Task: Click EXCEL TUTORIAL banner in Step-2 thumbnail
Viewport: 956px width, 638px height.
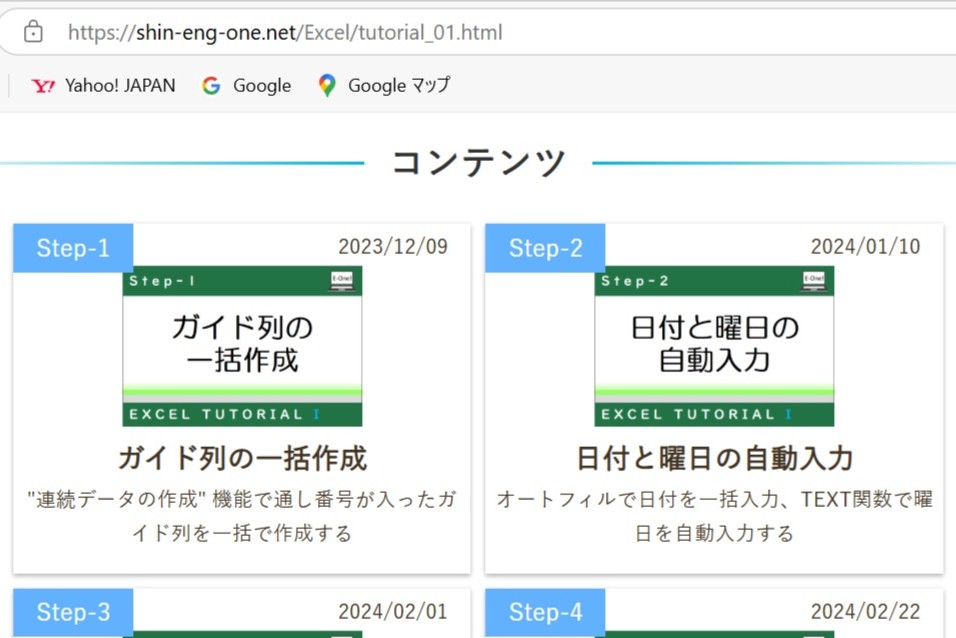Action: pyautogui.click(x=714, y=414)
